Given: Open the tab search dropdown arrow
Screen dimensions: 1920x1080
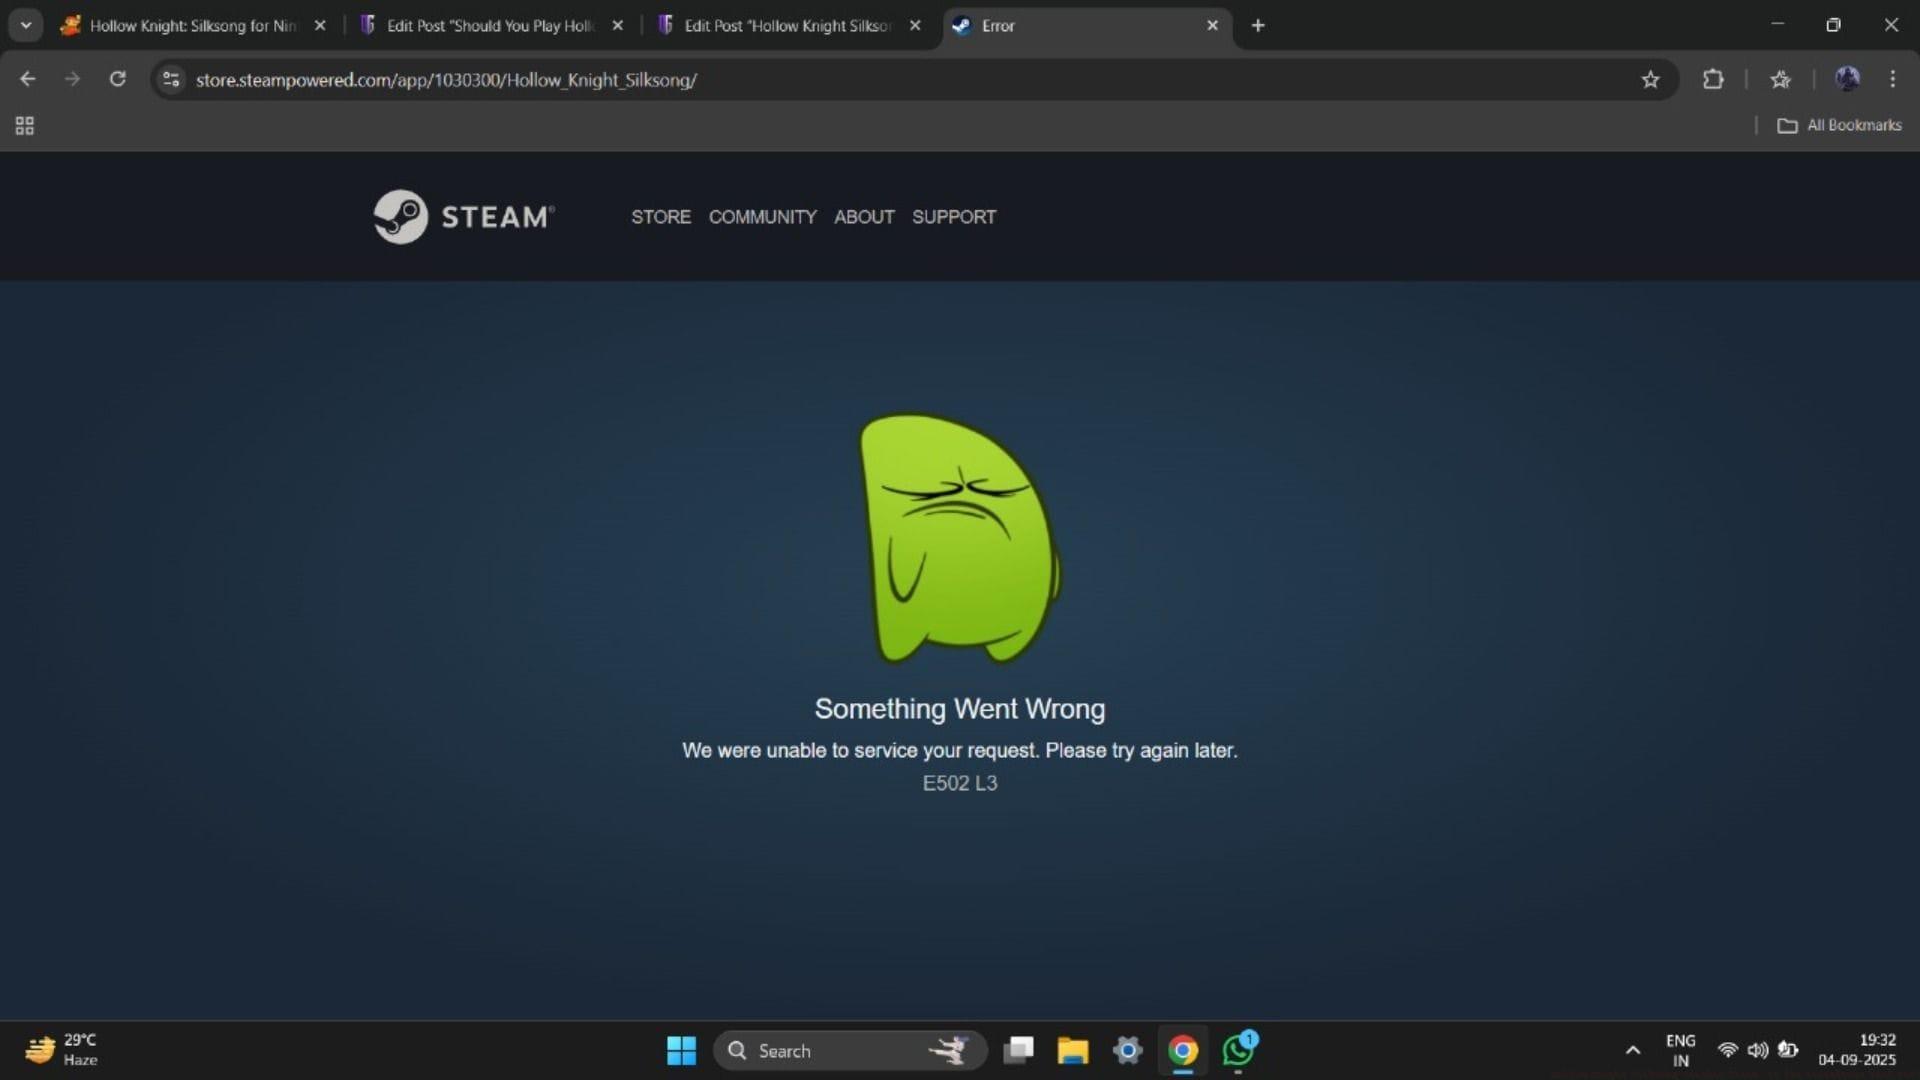Looking at the screenshot, I should [x=25, y=25].
